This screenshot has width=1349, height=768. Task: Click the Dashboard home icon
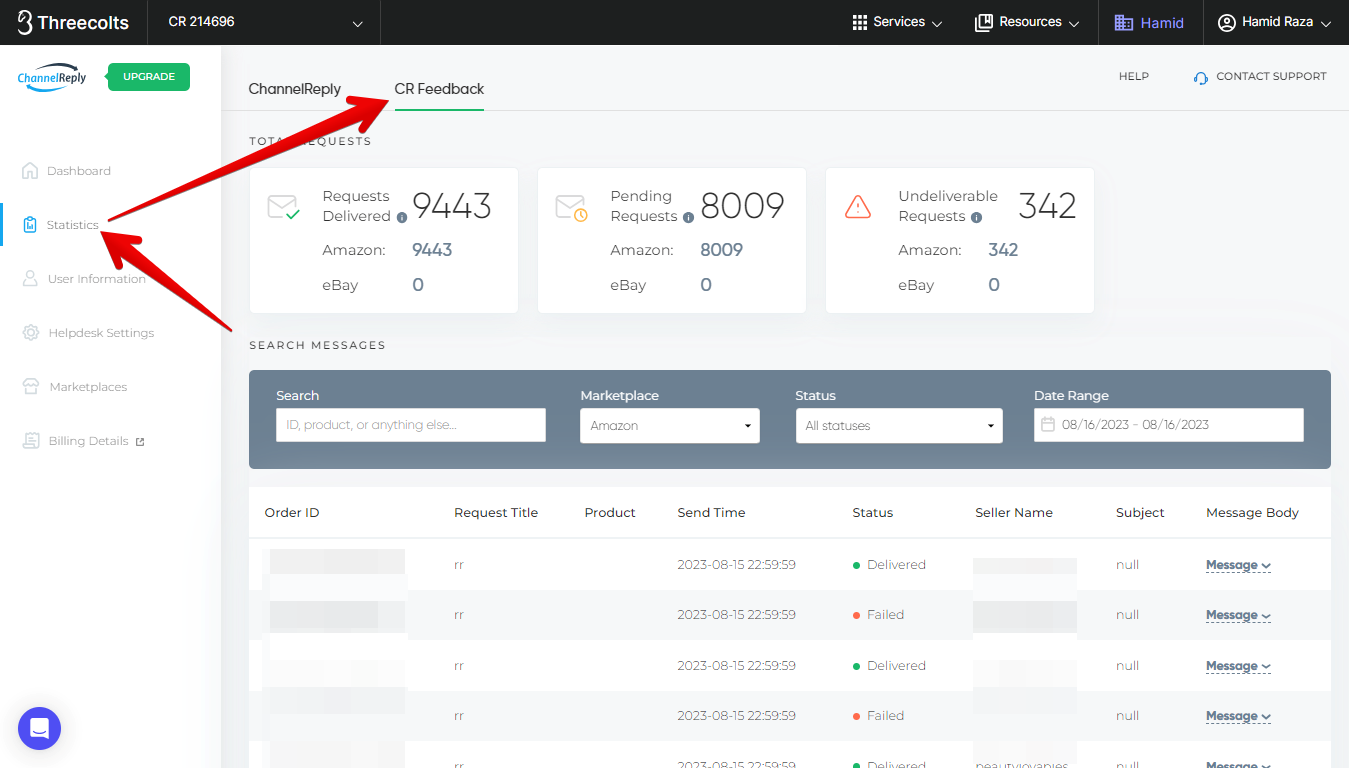coord(30,171)
